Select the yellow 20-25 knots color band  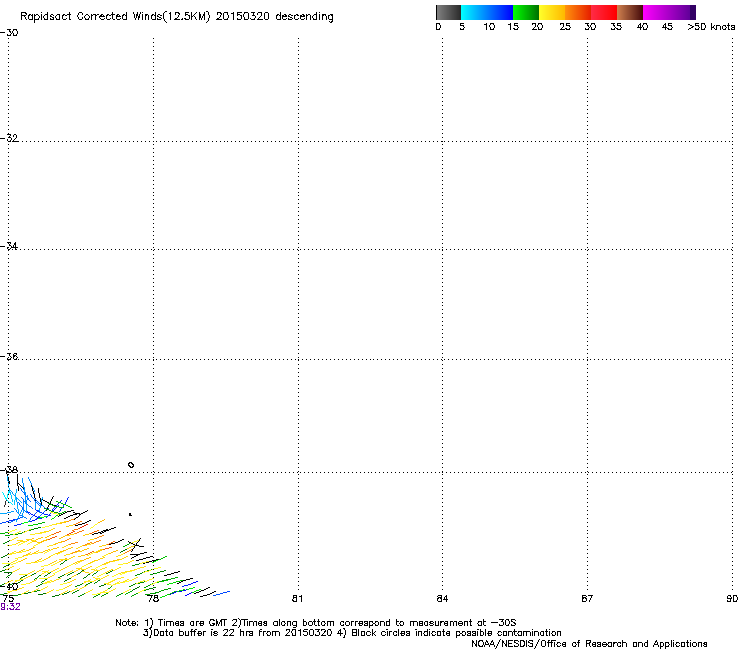click(552, 12)
